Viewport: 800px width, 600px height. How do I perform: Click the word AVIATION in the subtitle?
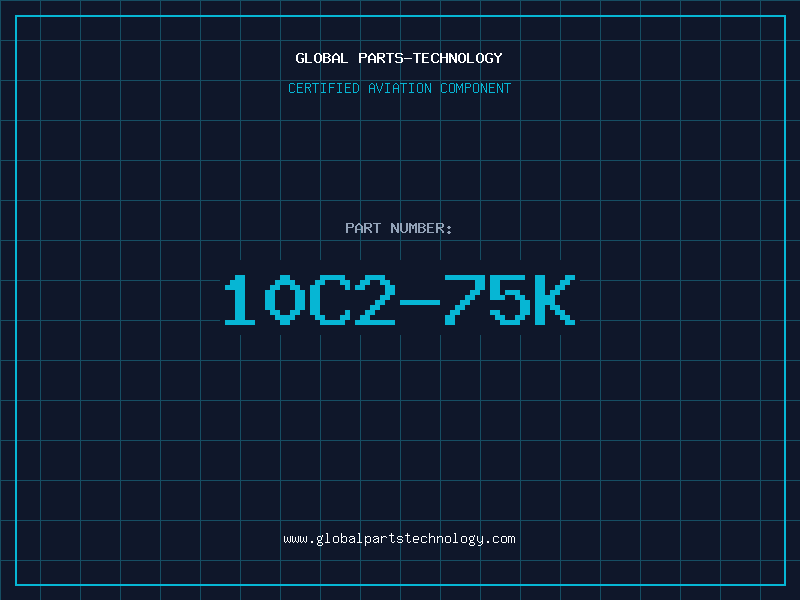[400, 88]
